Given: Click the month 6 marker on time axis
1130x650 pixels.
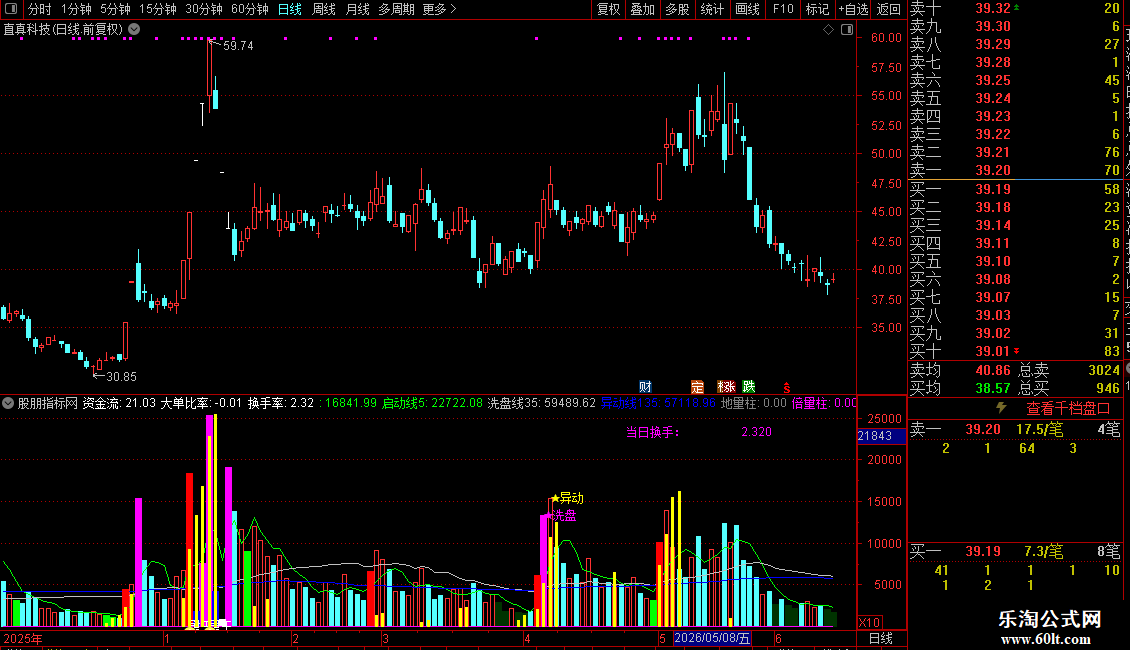Looking at the screenshot, I should coord(778,638).
